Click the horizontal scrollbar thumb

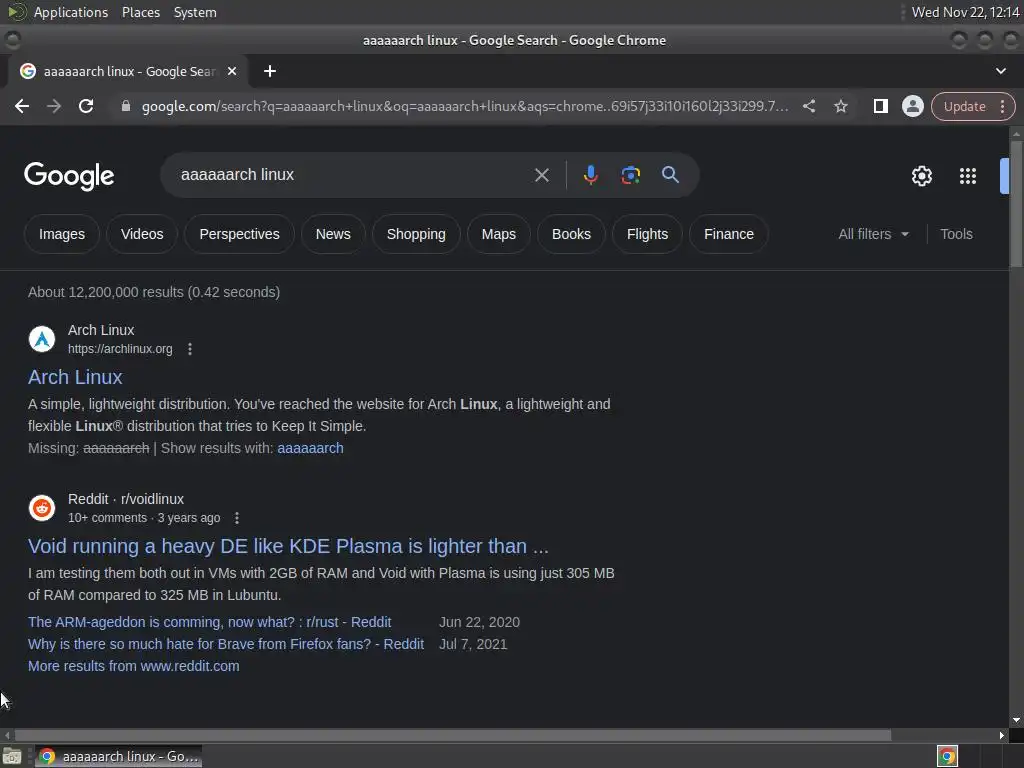[453, 735]
